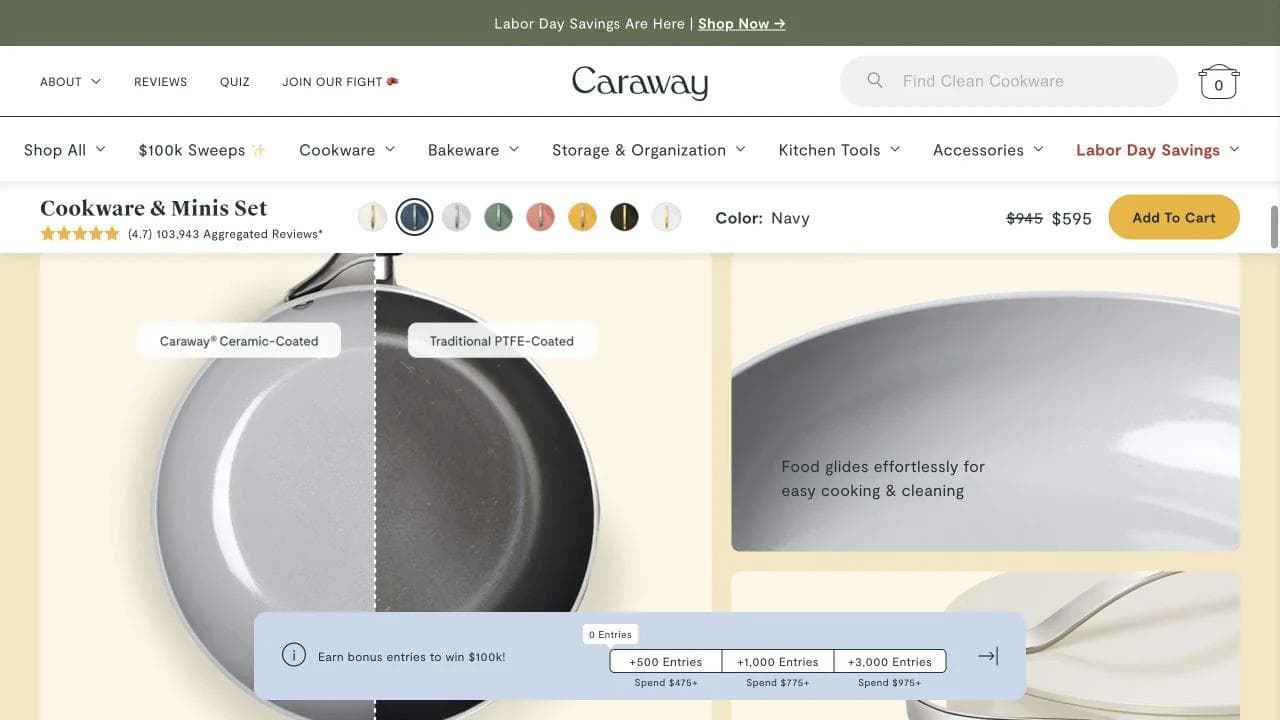Viewport: 1280px width, 720px height.
Task: Select the black color swatch
Action: [624, 217]
